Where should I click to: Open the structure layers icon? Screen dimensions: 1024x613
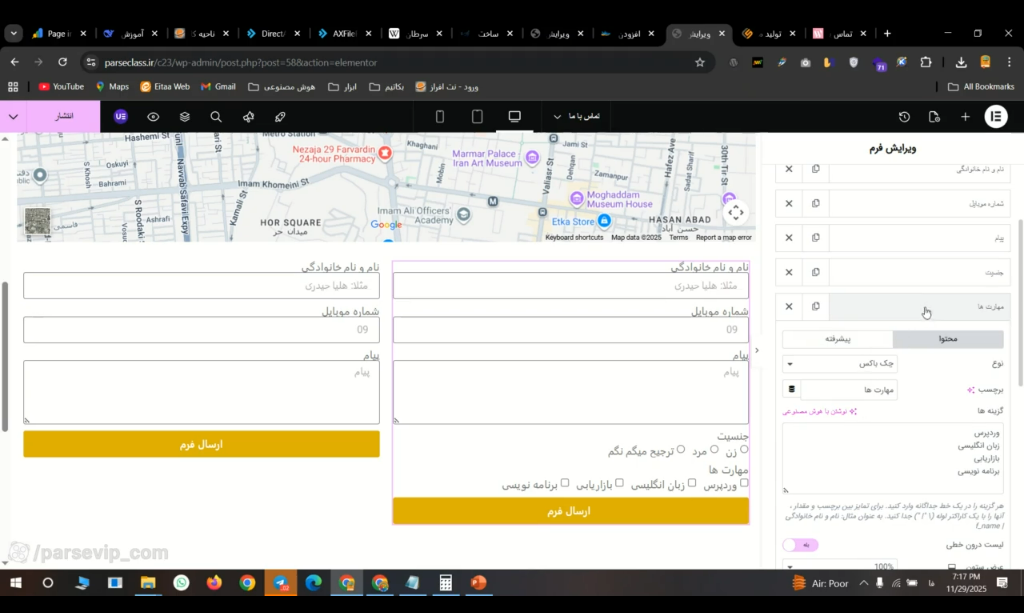tap(185, 116)
